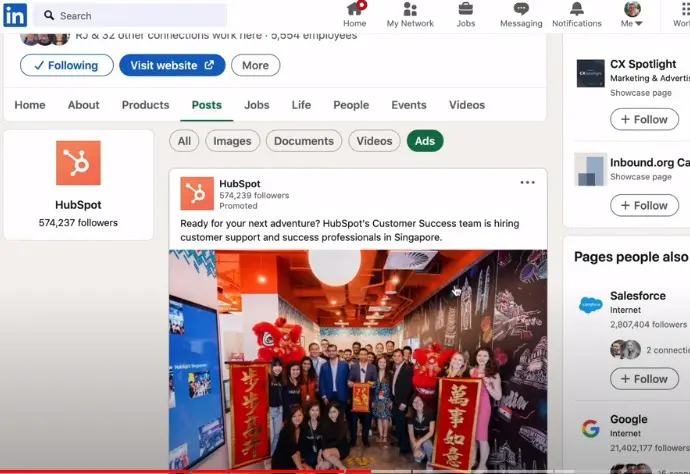This screenshot has height=474, width=690.
Task: Select the All posts filter
Action: click(184, 141)
